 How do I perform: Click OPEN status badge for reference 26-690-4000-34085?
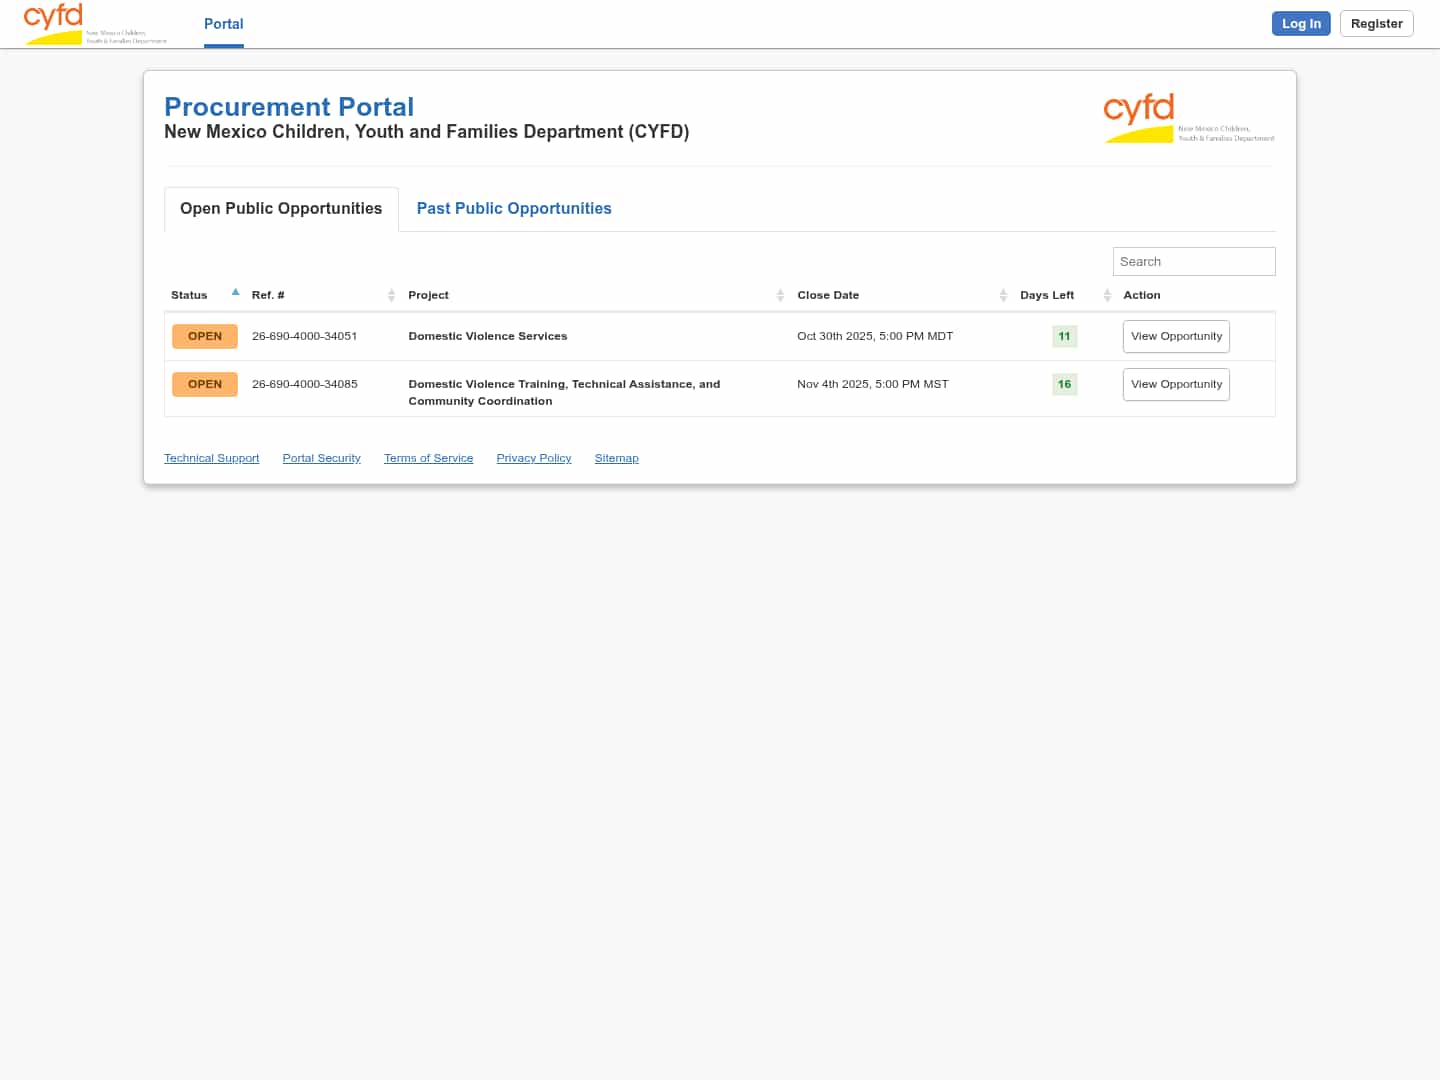[x=205, y=384]
